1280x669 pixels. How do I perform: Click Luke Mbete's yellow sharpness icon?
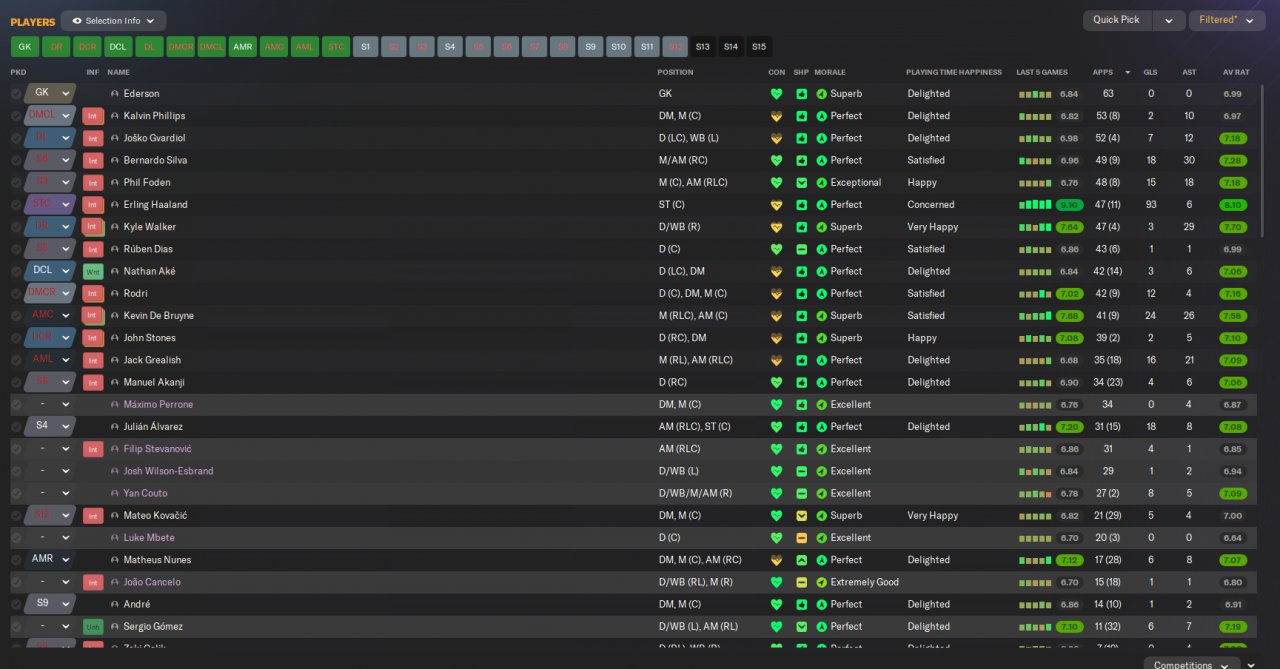coord(801,538)
